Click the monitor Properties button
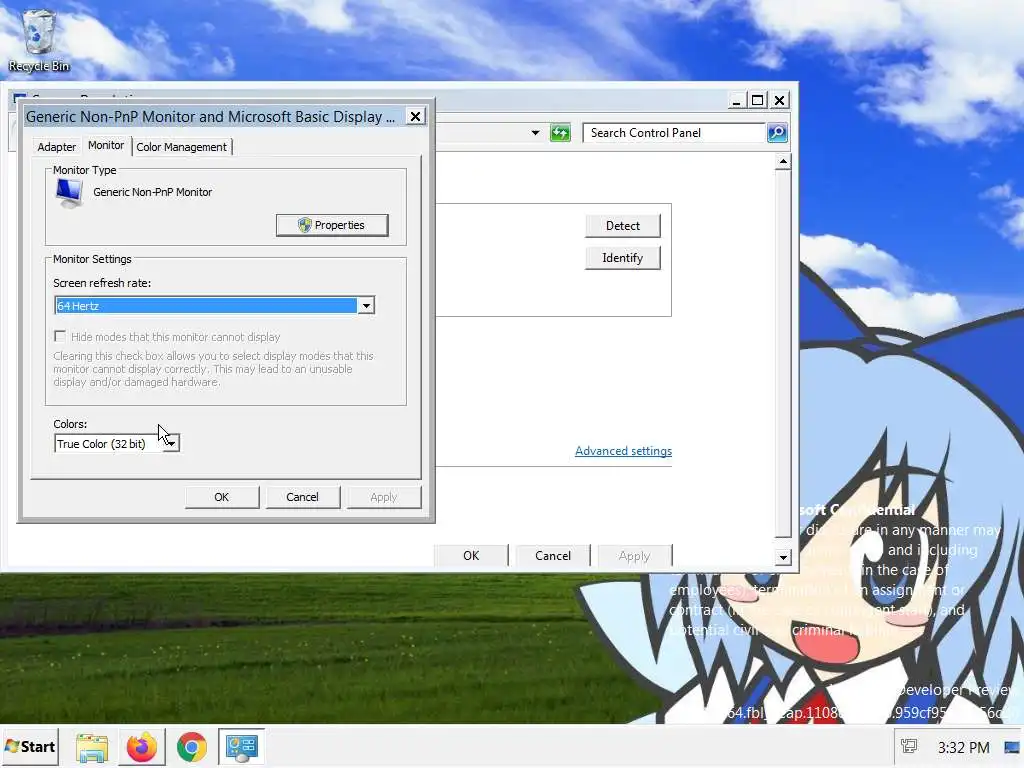1024x768 pixels. point(332,225)
